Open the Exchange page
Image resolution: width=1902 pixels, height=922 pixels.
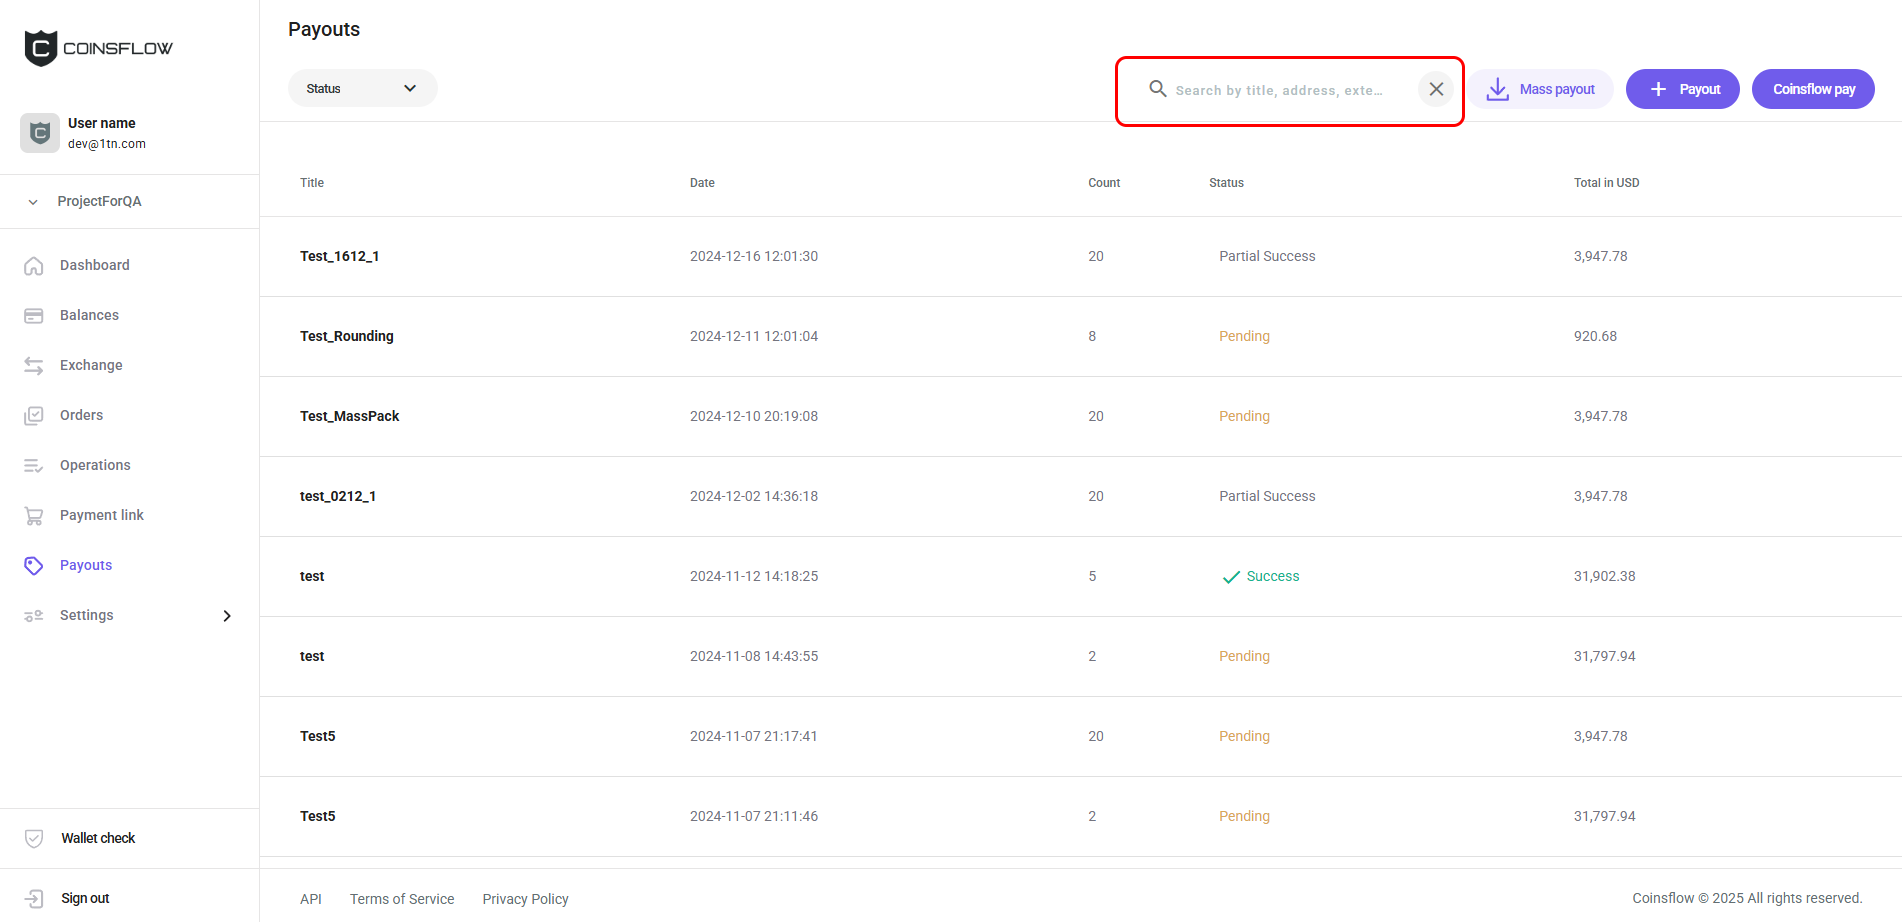click(34, 365)
